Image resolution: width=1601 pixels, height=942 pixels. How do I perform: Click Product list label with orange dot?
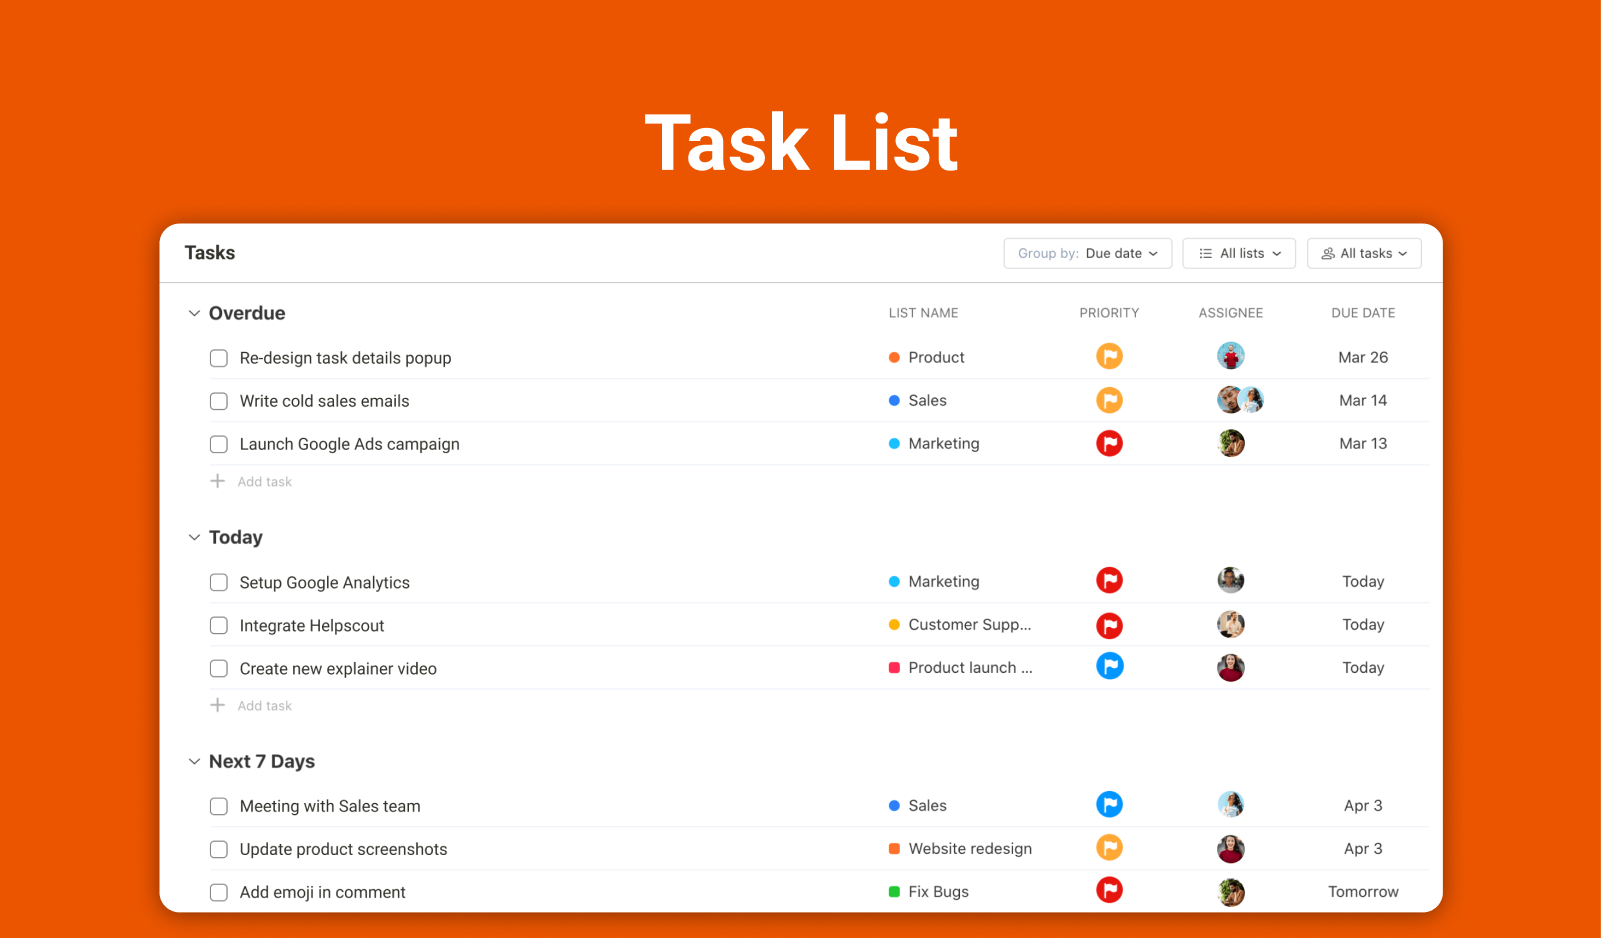pyautogui.click(x=927, y=357)
